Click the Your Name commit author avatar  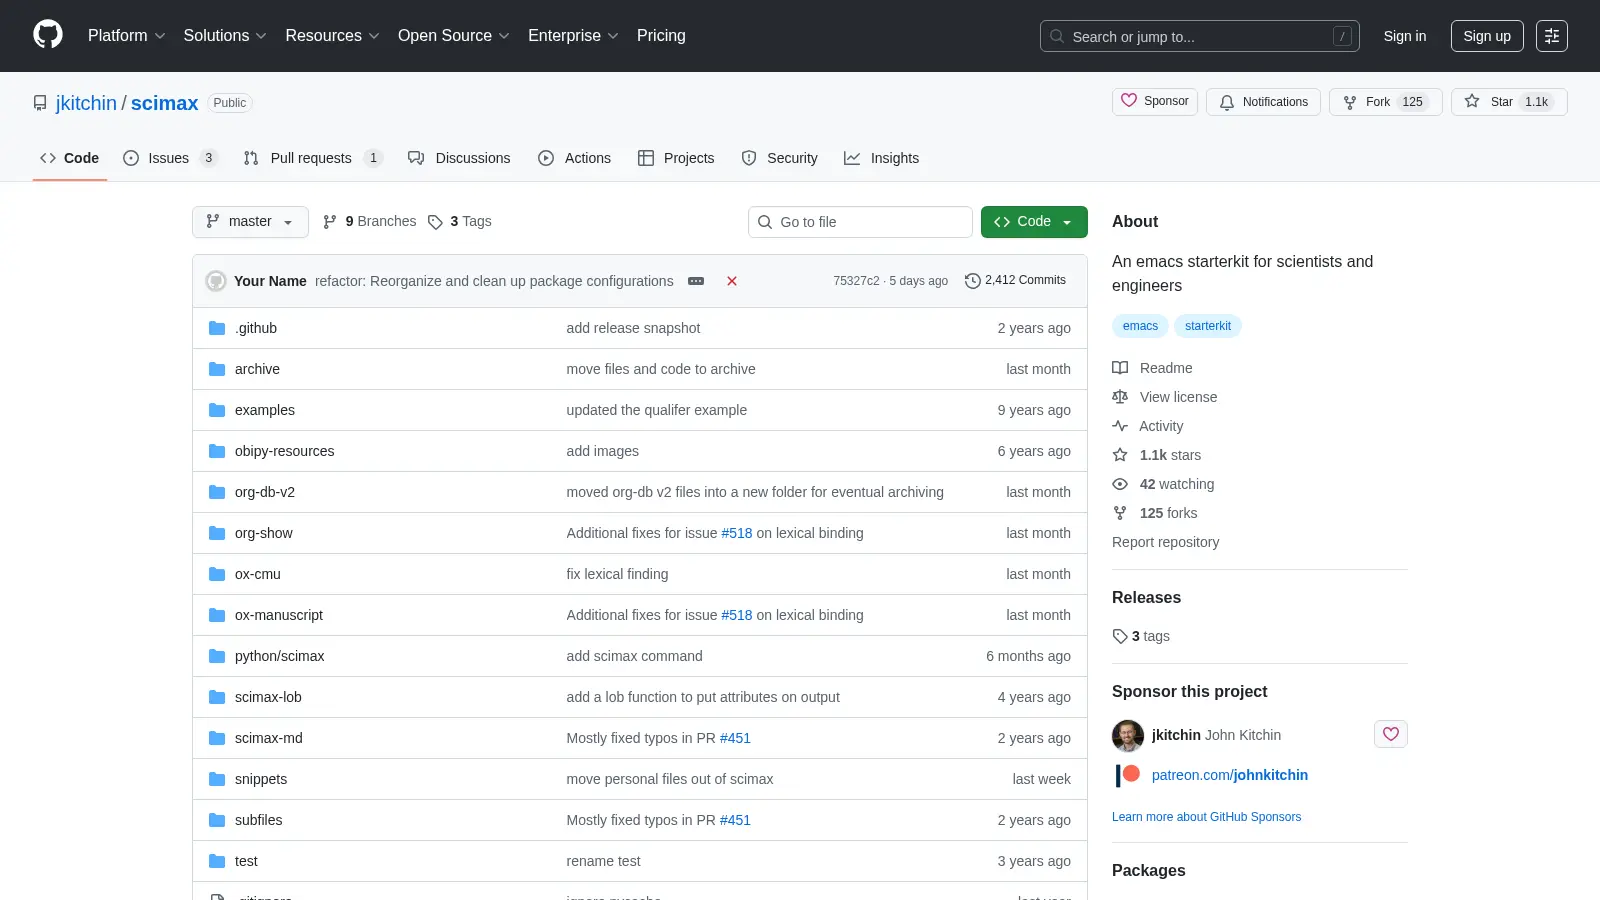coord(216,281)
